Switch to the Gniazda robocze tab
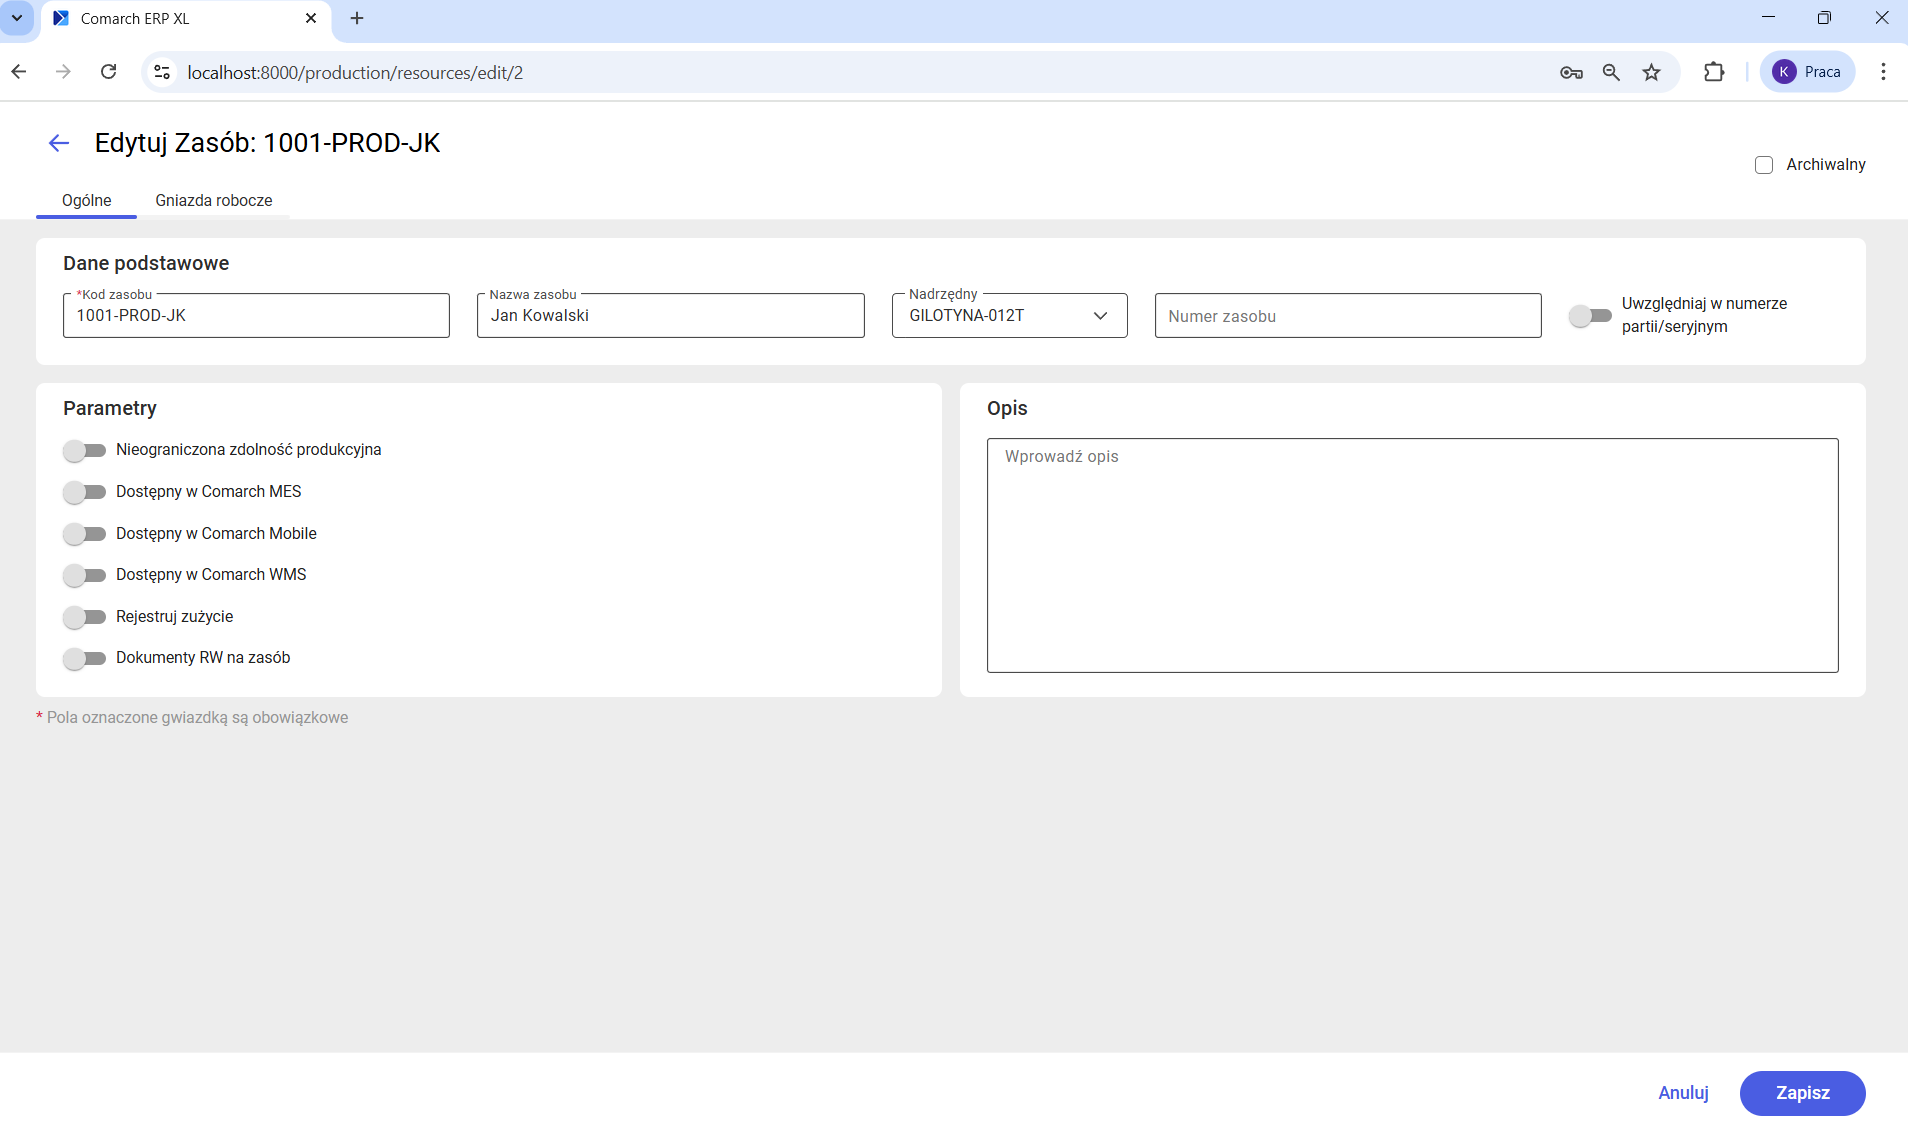This screenshot has height=1127, width=1908. point(213,200)
